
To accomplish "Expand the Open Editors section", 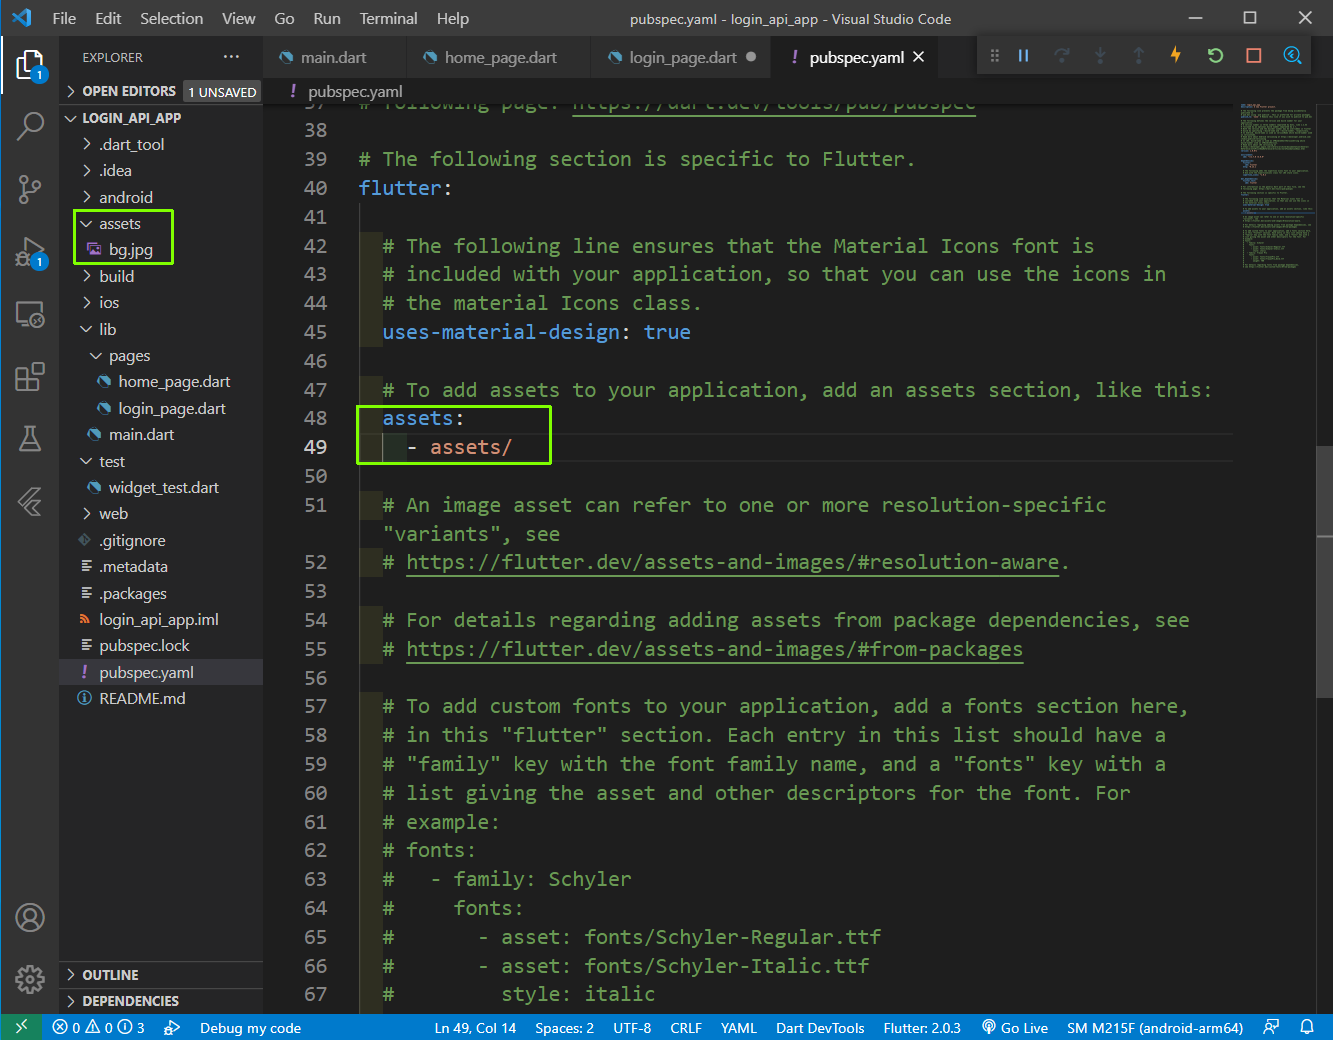I will tap(129, 91).
